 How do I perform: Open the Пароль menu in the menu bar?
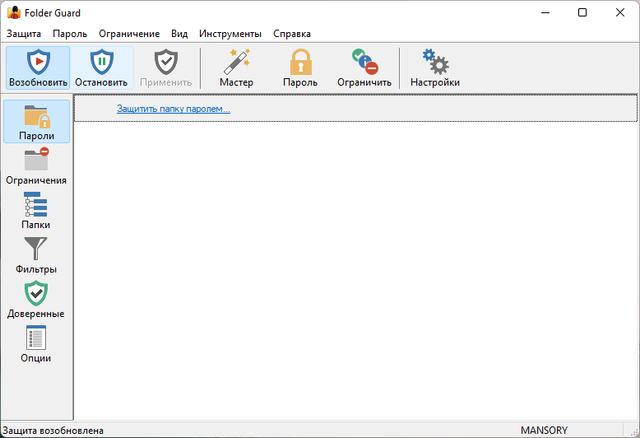tap(70, 34)
